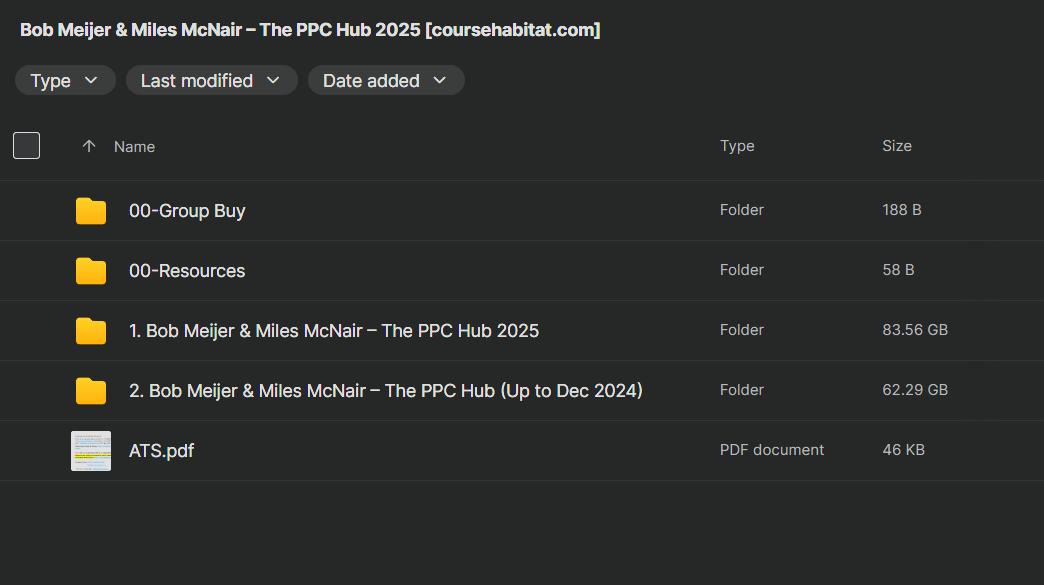Tick the select-all checkbox in header

click(26, 146)
